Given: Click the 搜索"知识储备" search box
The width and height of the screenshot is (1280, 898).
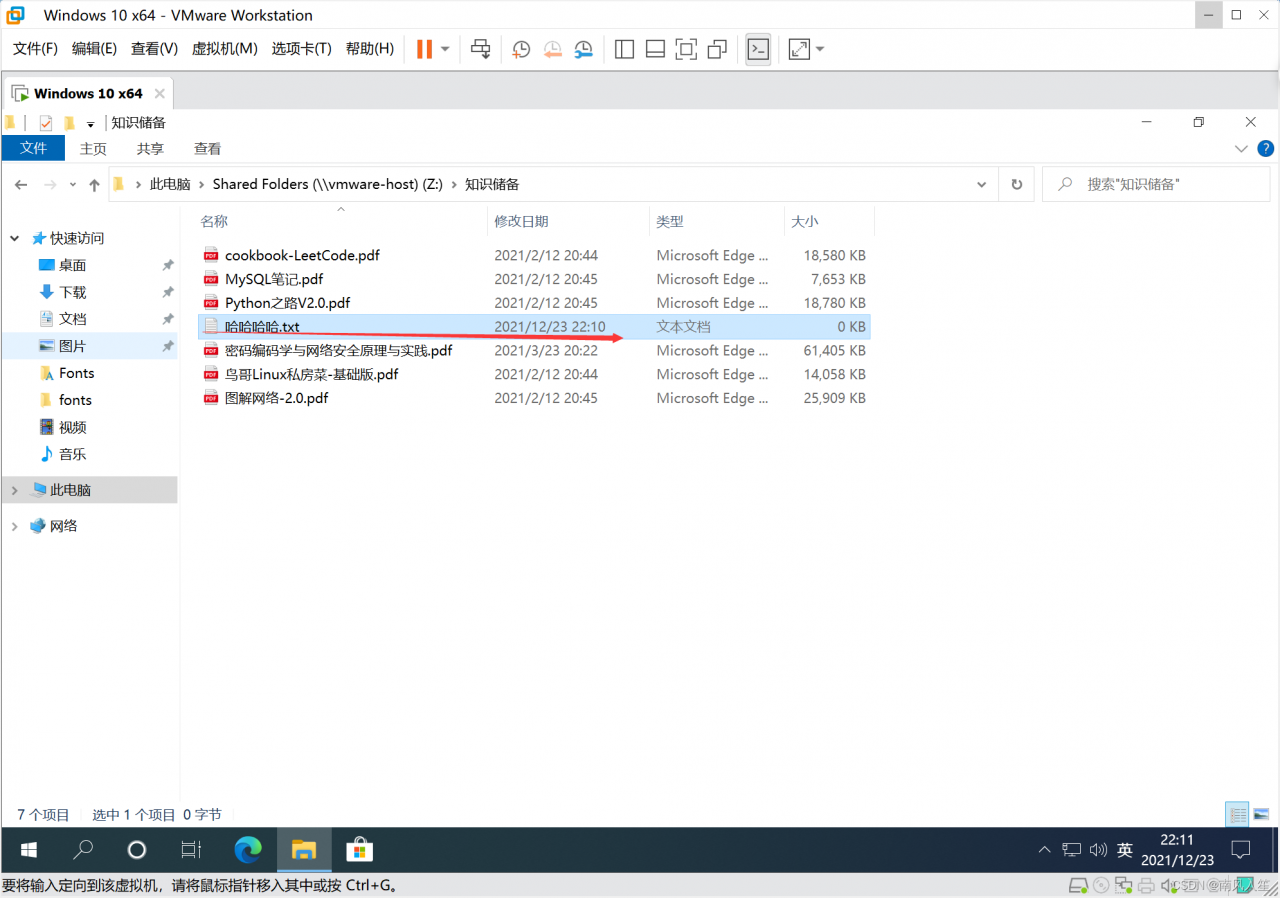Looking at the screenshot, I should (1157, 184).
